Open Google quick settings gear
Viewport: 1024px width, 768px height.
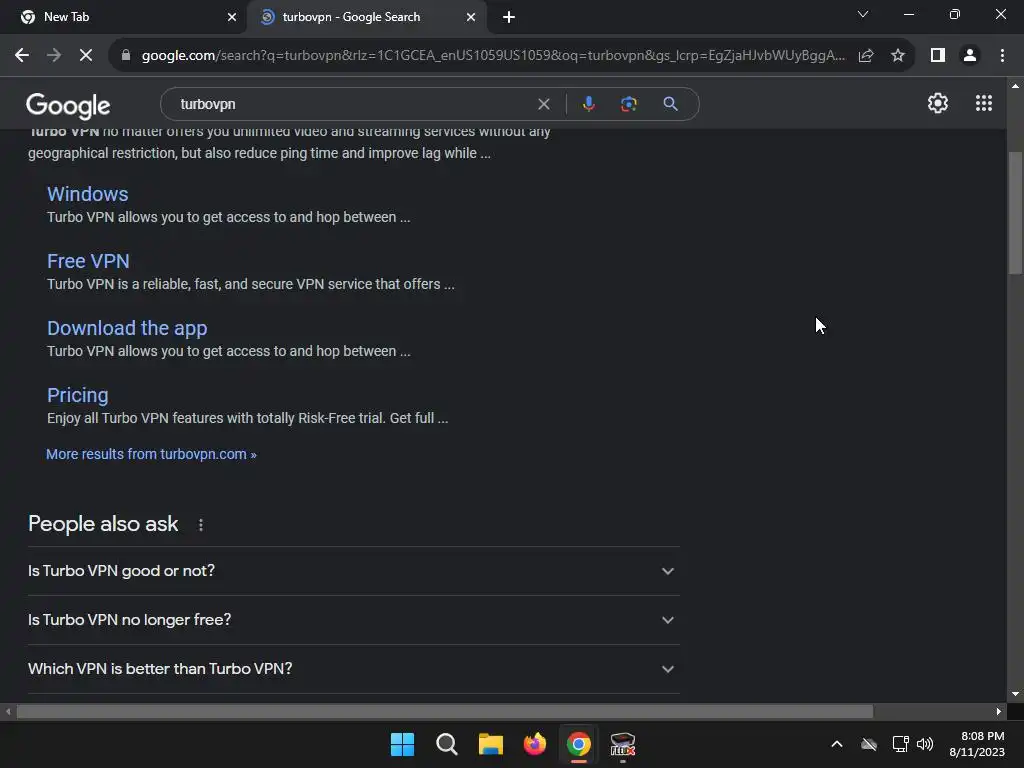(938, 103)
